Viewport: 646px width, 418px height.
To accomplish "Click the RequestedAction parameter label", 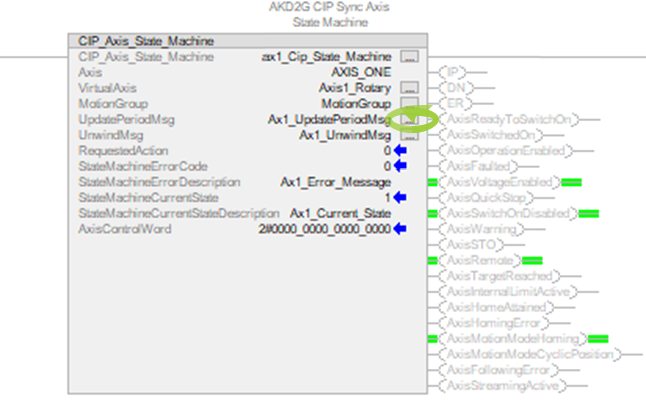I will [123, 151].
